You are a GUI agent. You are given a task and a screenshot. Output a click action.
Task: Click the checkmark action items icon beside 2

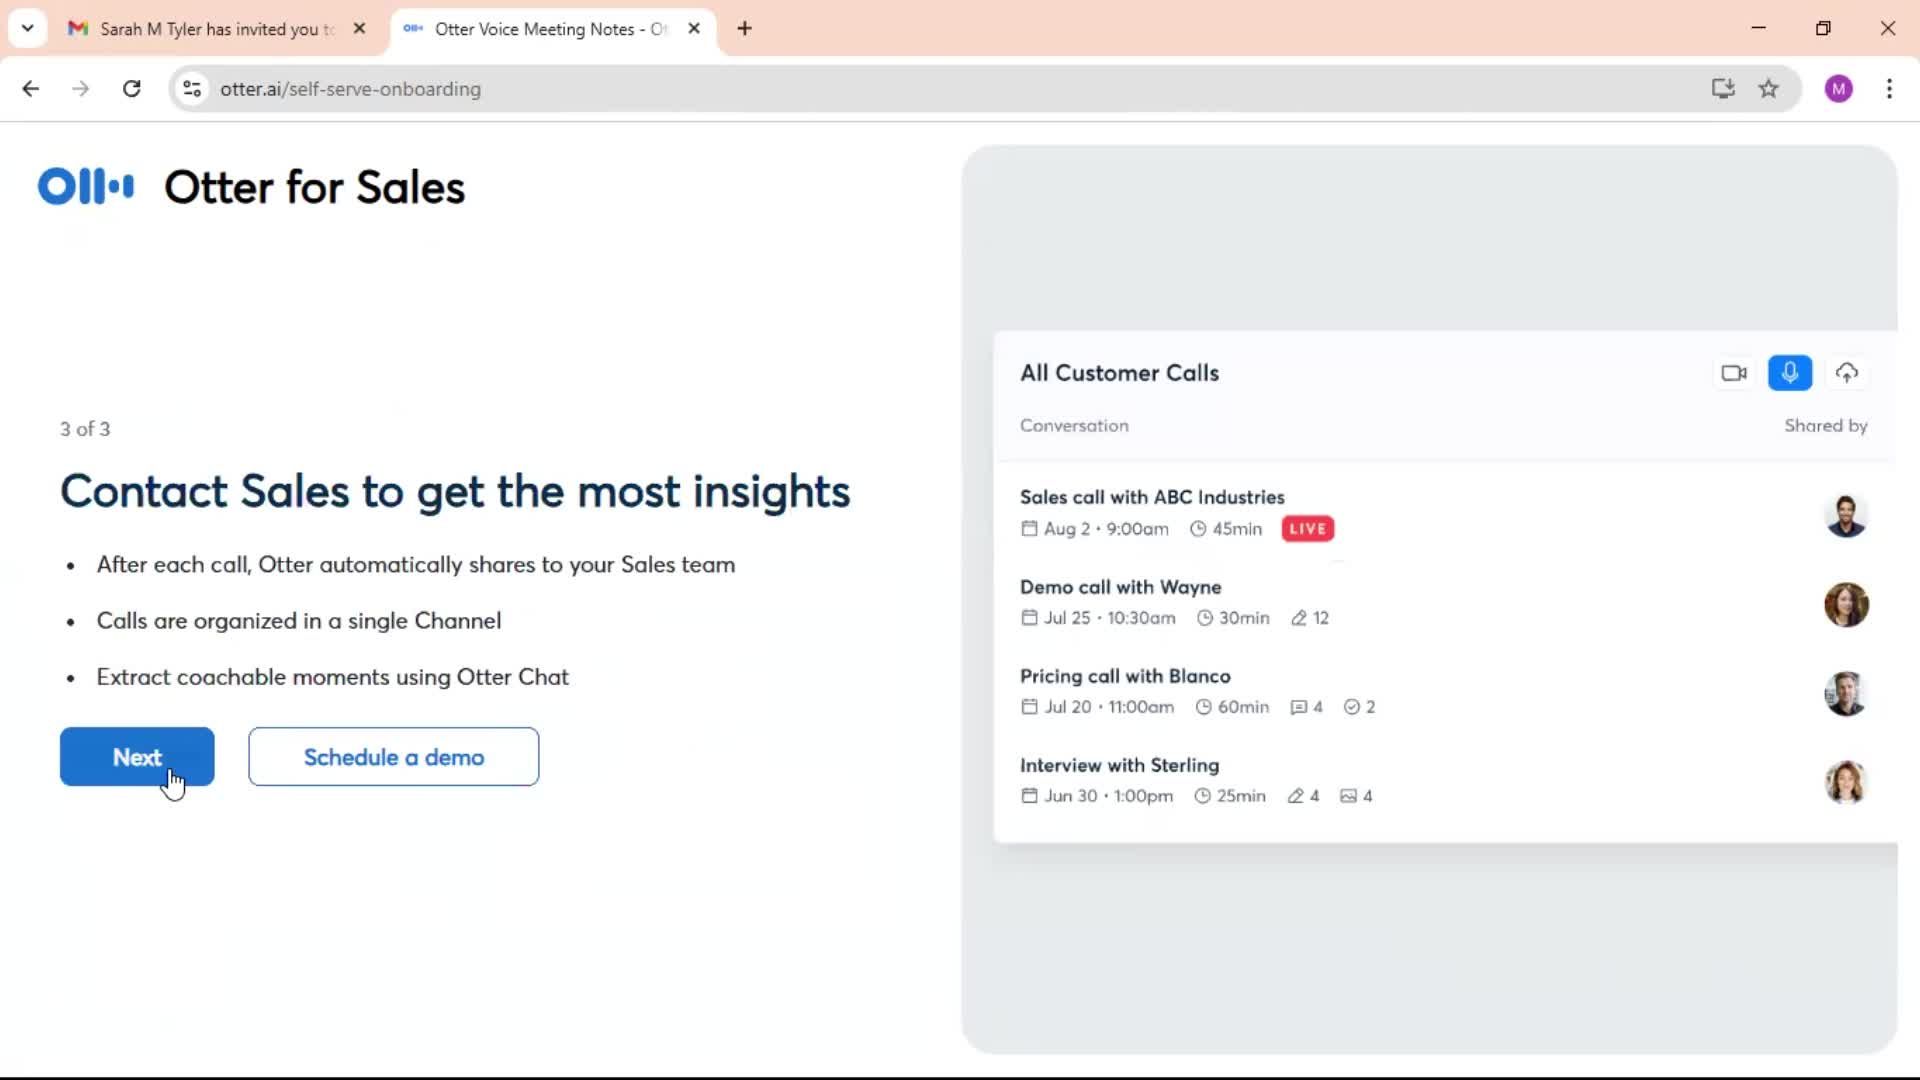(1352, 707)
